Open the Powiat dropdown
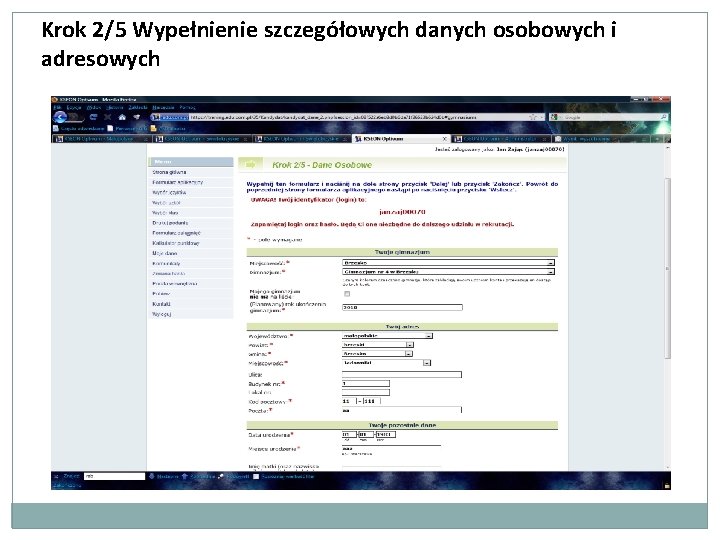This screenshot has height=540, width=720. (377, 344)
